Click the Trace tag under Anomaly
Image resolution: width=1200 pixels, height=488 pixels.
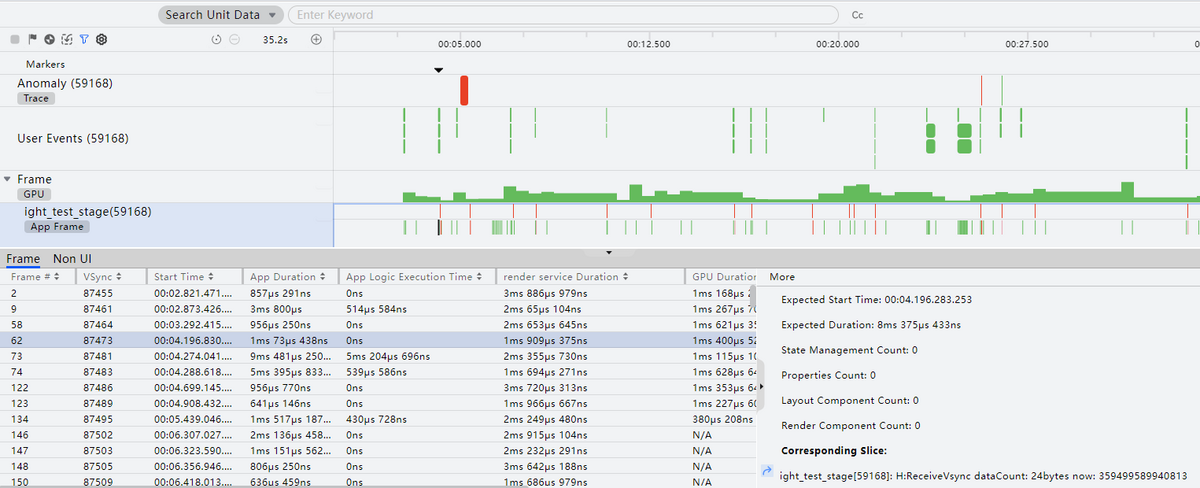(36, 98)
